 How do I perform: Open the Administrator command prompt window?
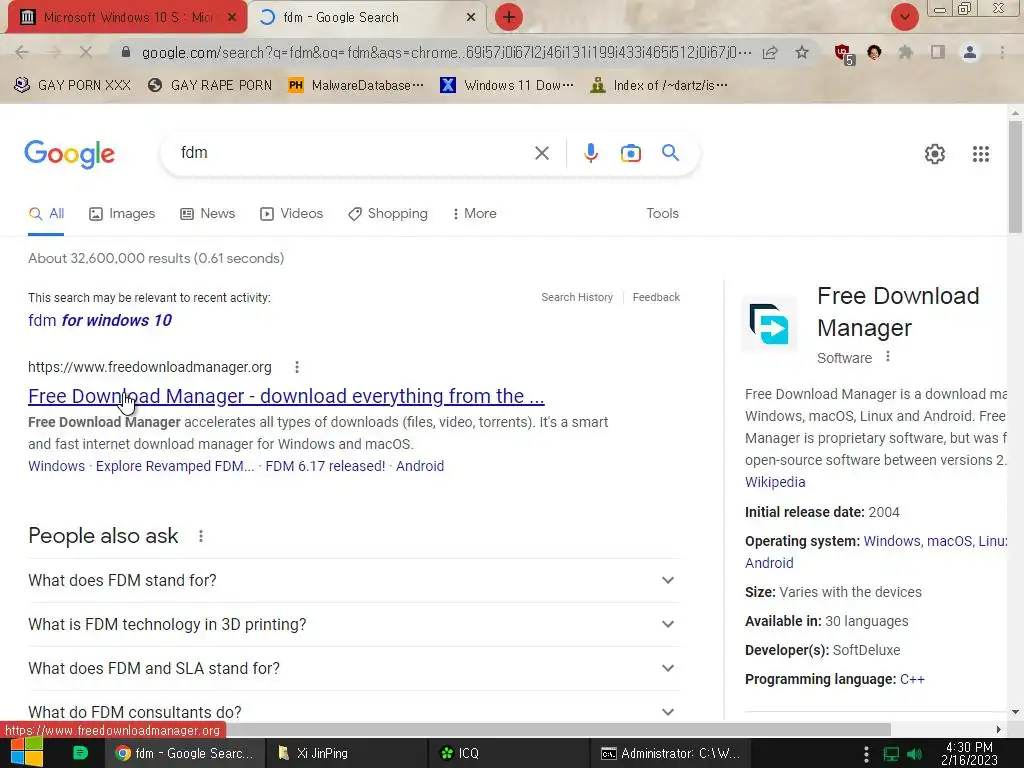pyautogui.click(x=671, y=753)
